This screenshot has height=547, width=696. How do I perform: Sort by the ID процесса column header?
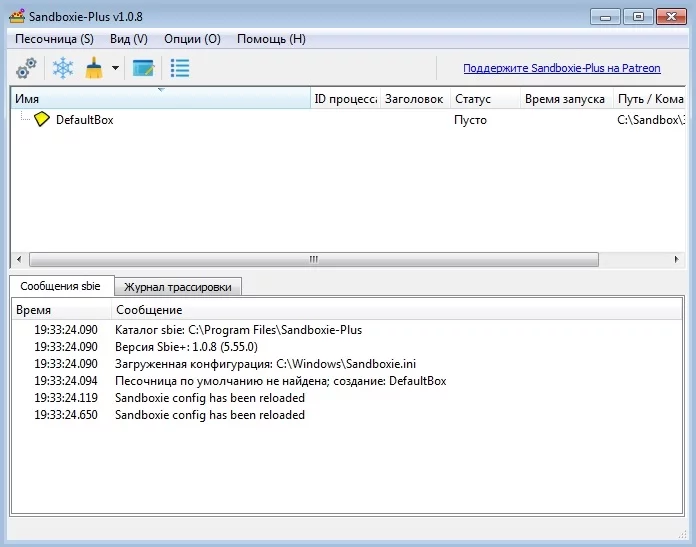345,98
